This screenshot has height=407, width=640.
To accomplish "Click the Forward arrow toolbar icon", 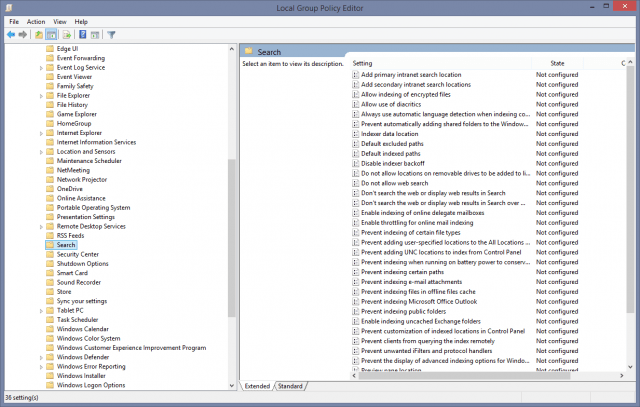I will 23,35.
